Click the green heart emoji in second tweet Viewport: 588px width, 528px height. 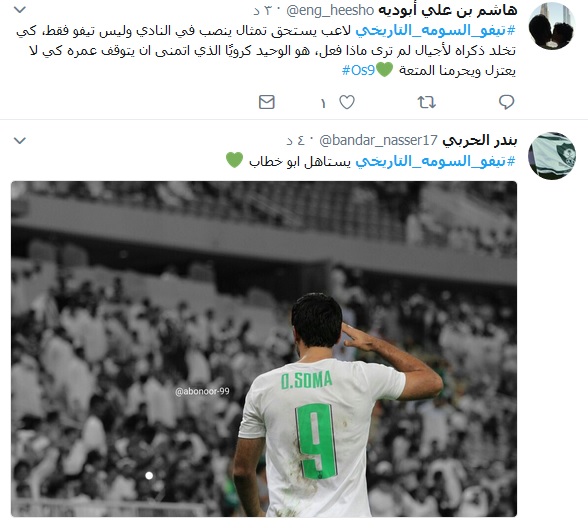click(234, 160)
